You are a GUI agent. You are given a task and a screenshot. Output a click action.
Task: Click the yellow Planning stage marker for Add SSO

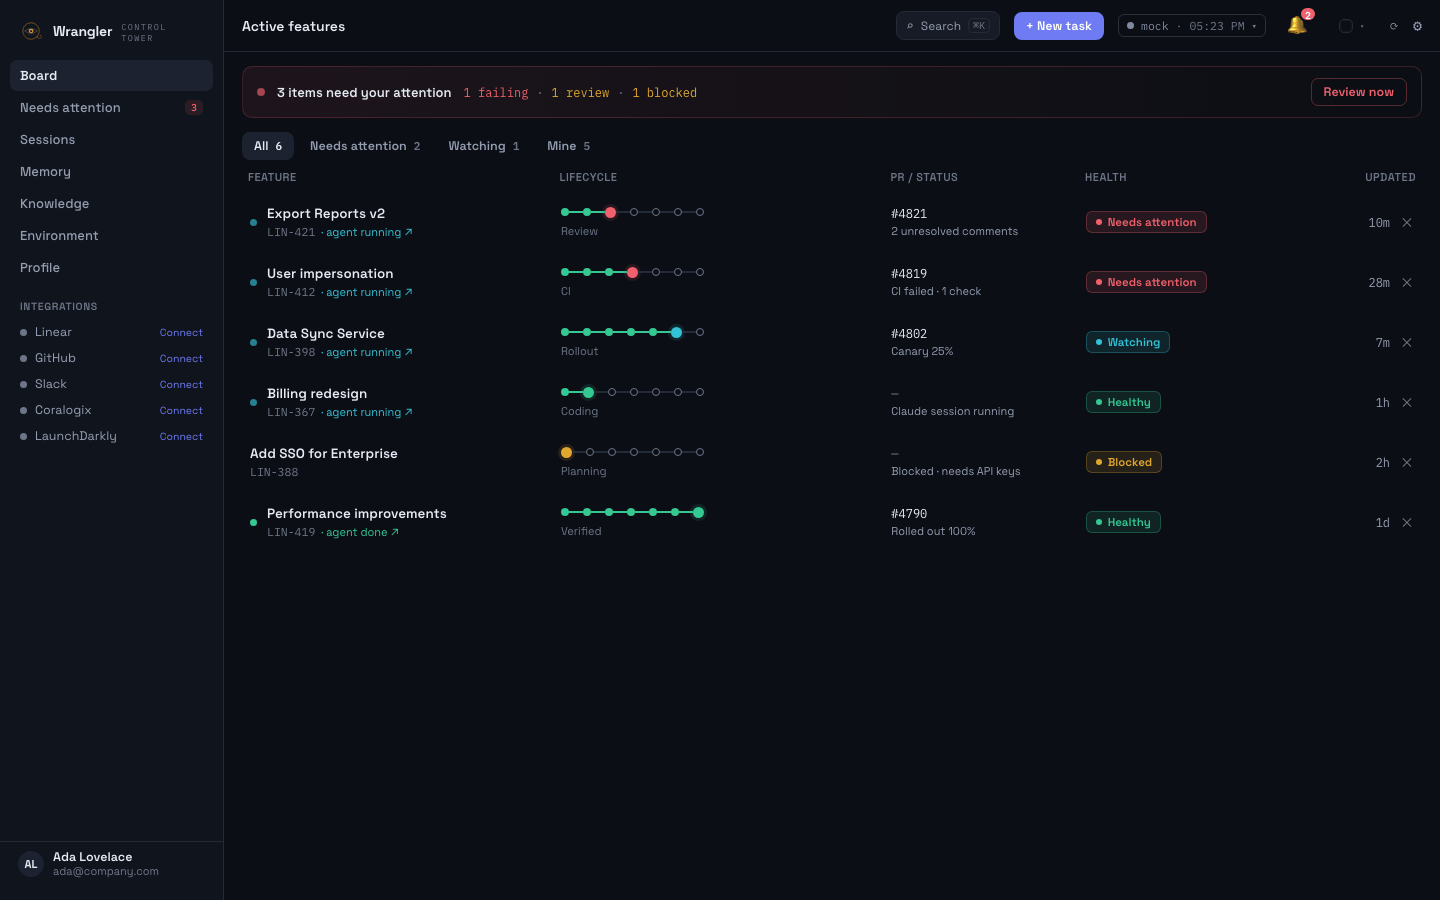[566, 452]
